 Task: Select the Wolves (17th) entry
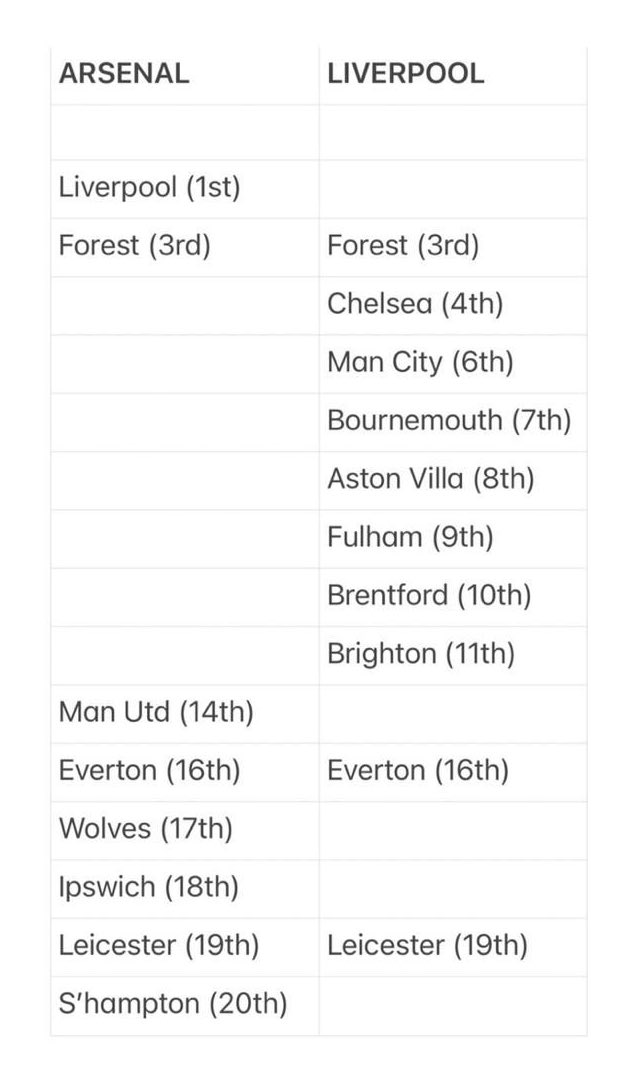click(x=145, y=829)
